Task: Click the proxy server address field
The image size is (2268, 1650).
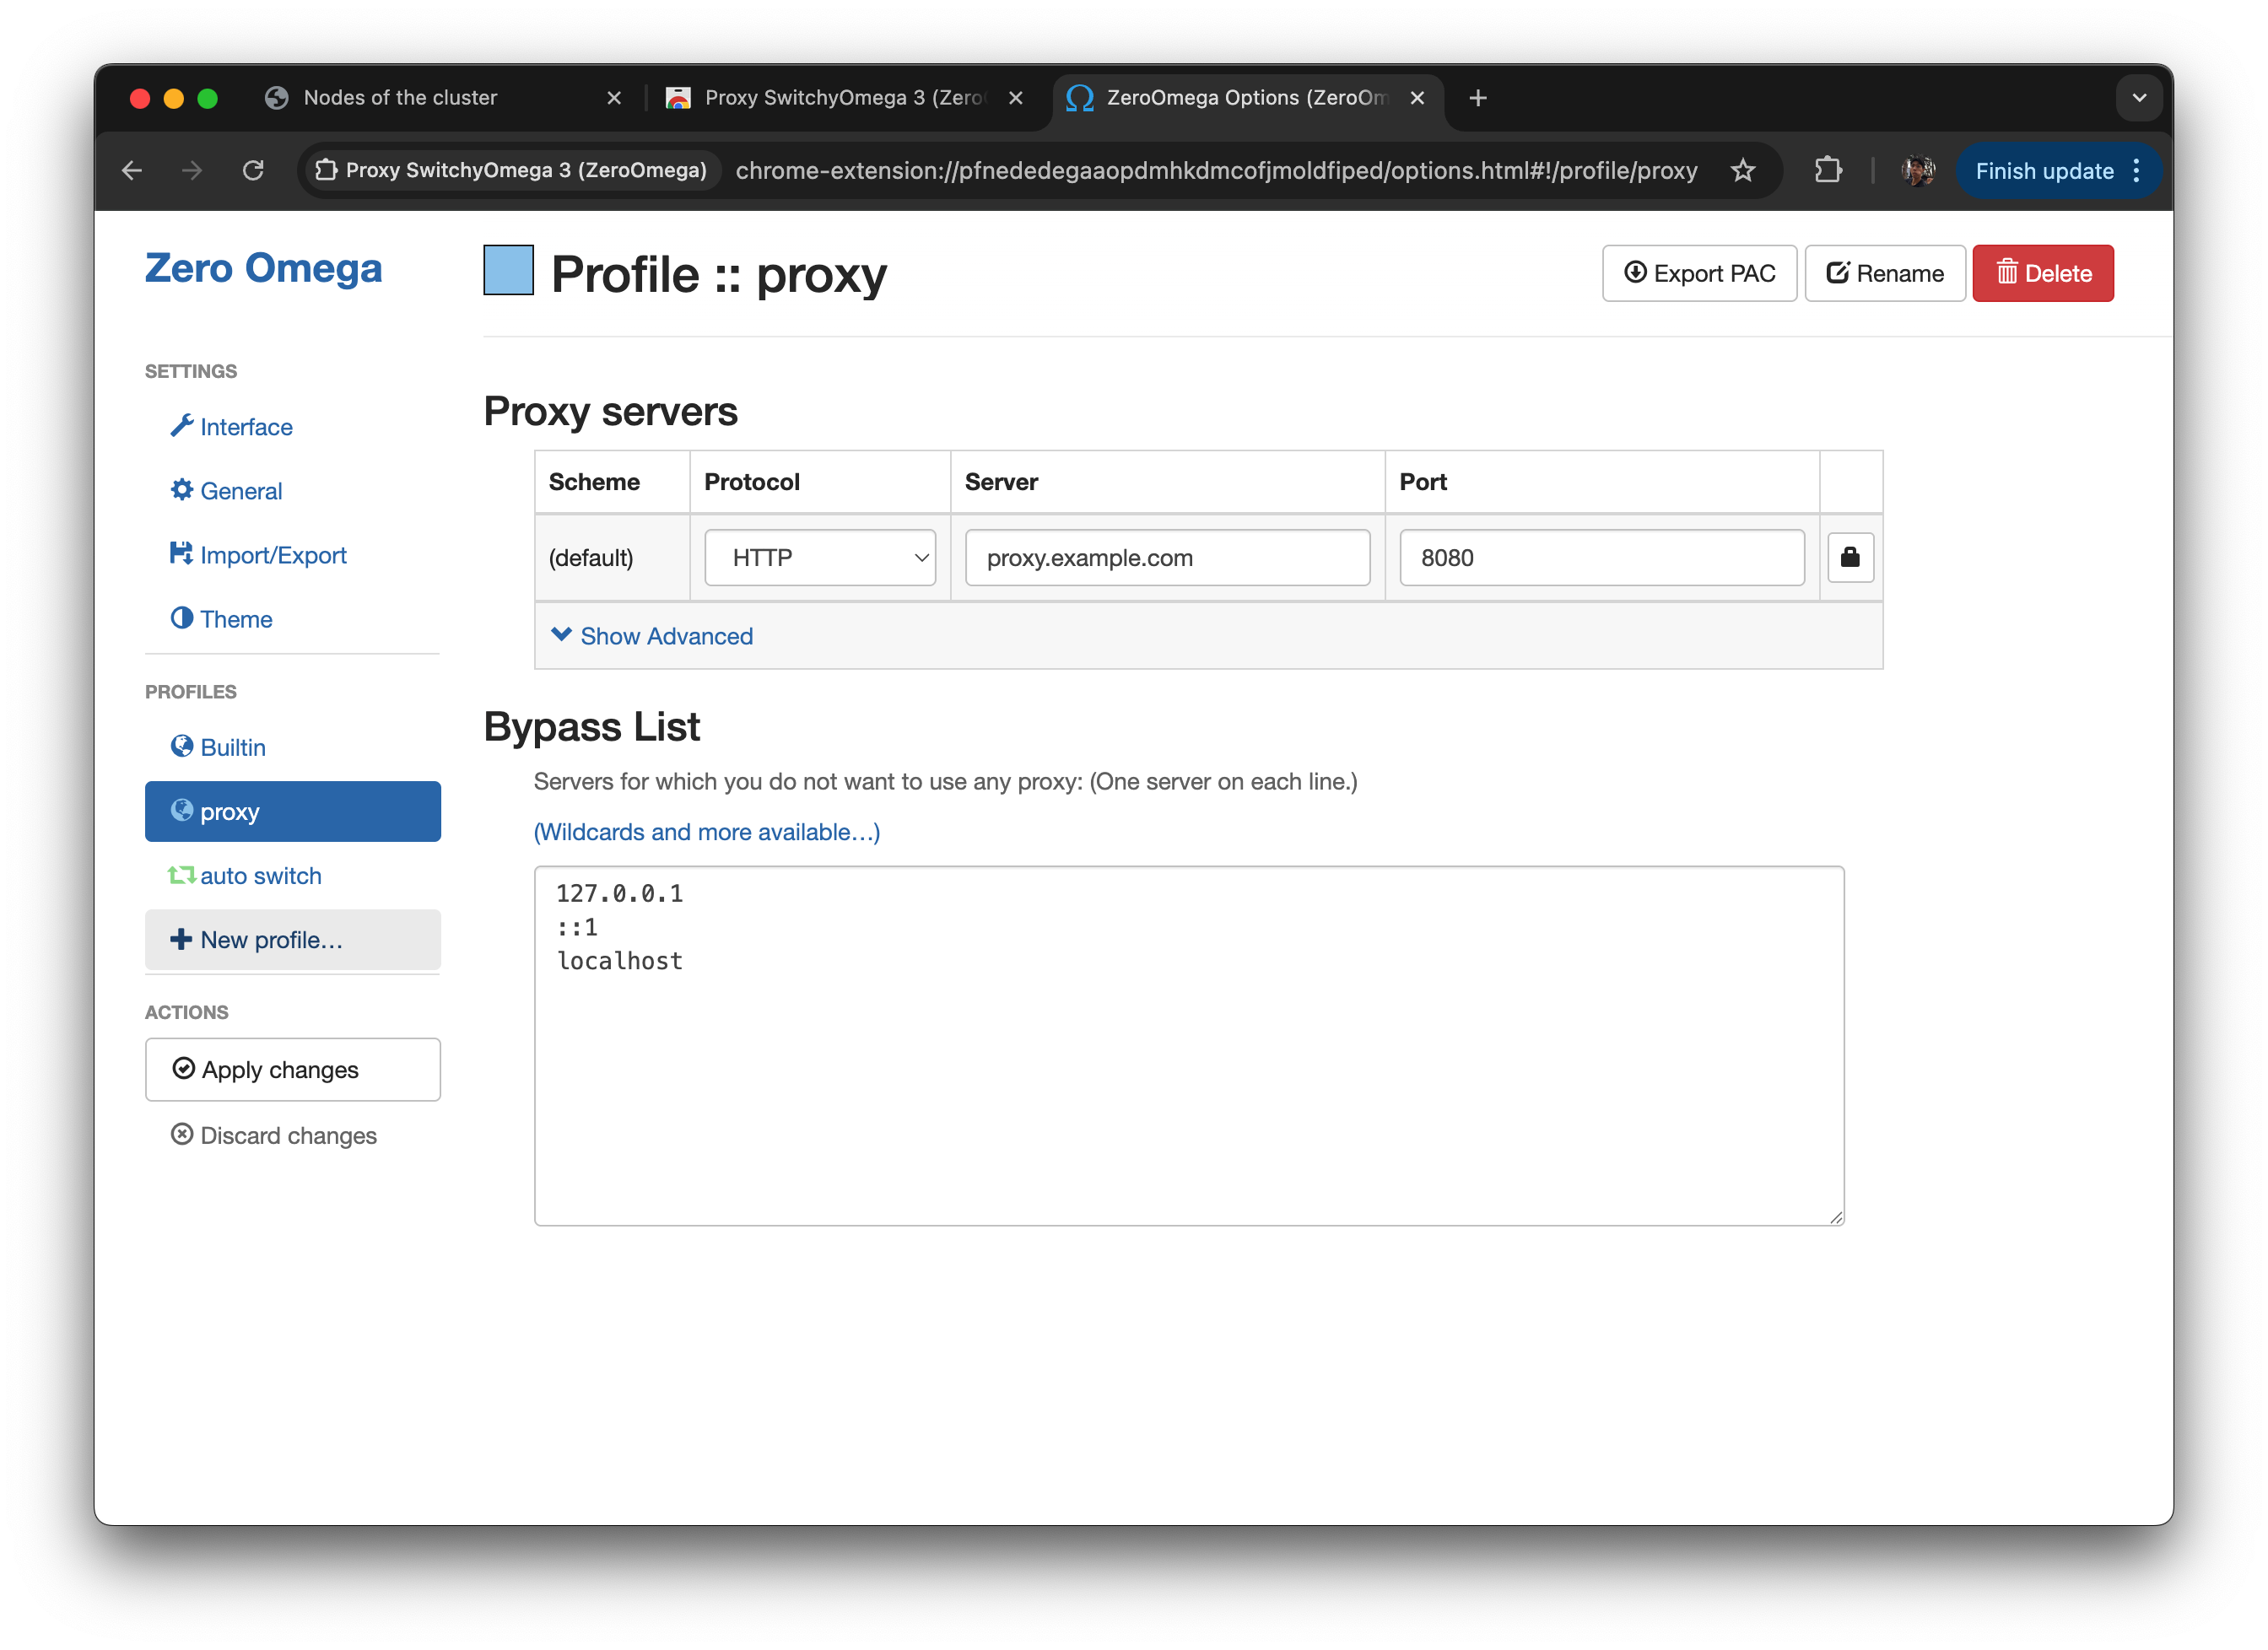Action: (x=1166, y=557)
